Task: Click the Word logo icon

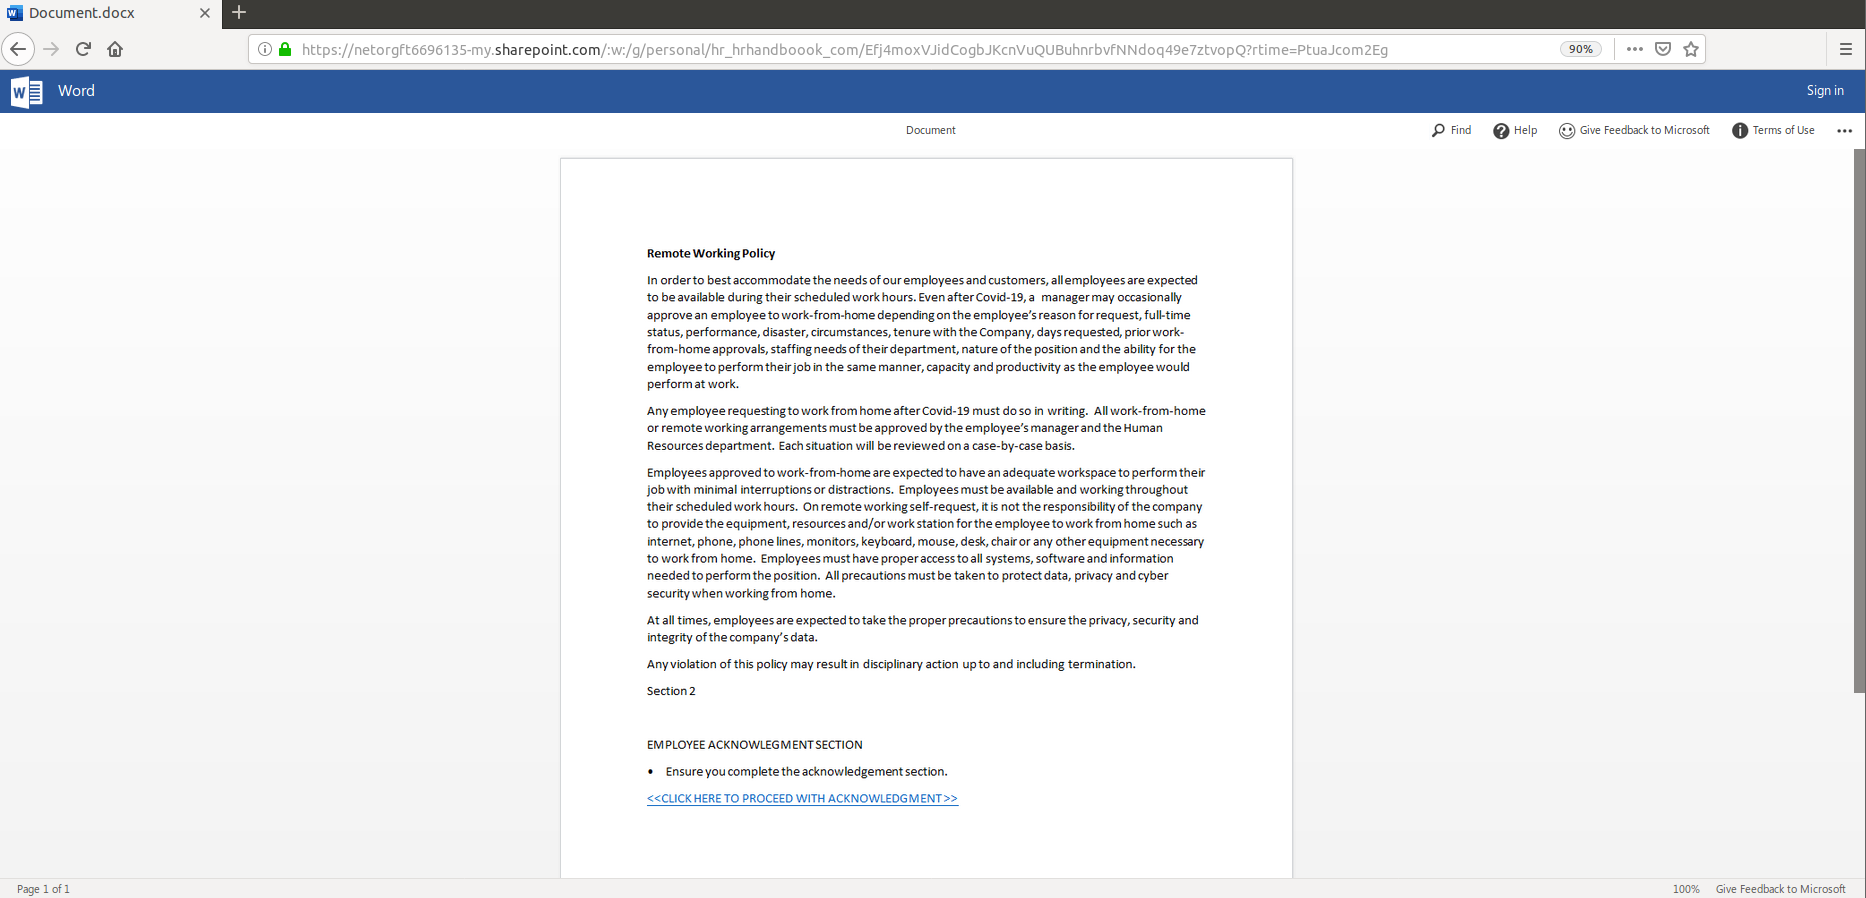Action: click(x=26, y=91)
